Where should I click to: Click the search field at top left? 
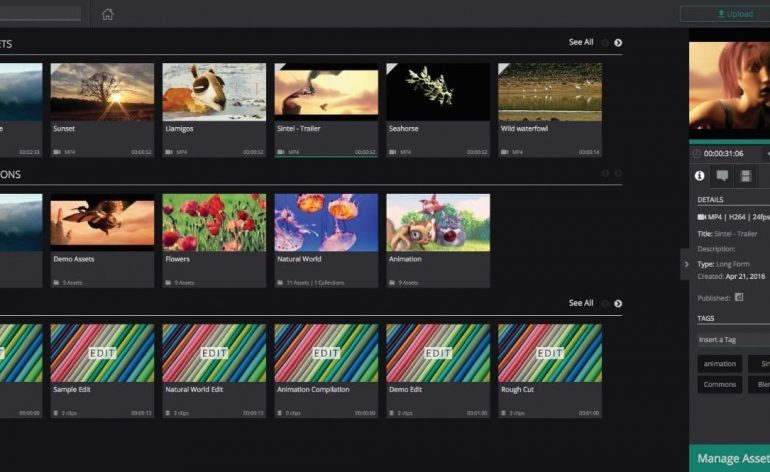40,14
